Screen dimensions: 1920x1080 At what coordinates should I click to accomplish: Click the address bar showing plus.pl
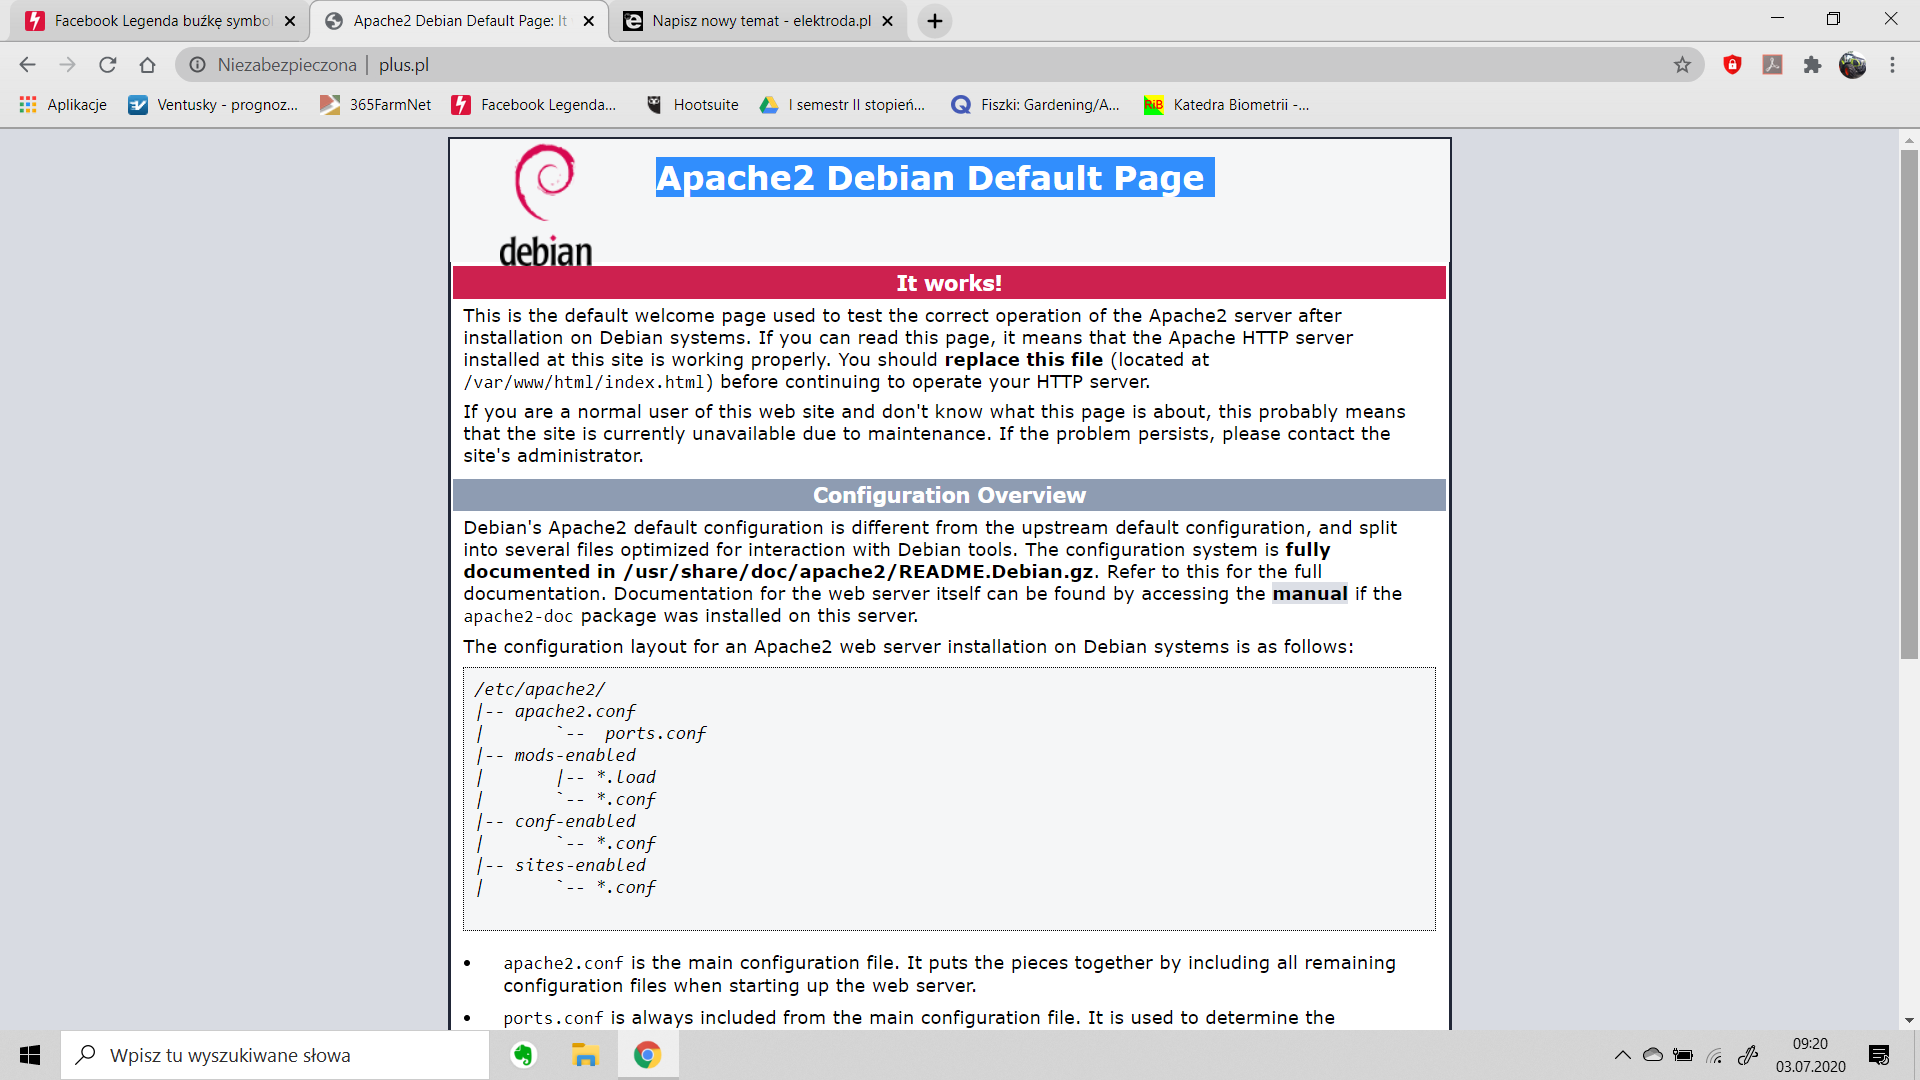coord(940,65)
